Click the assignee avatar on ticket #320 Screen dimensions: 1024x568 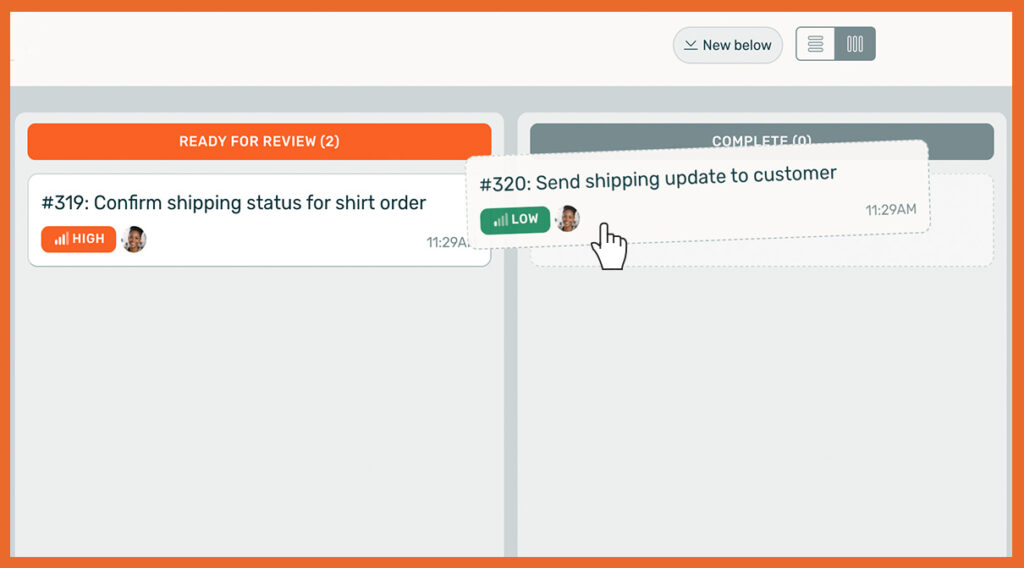click(568, 218)
